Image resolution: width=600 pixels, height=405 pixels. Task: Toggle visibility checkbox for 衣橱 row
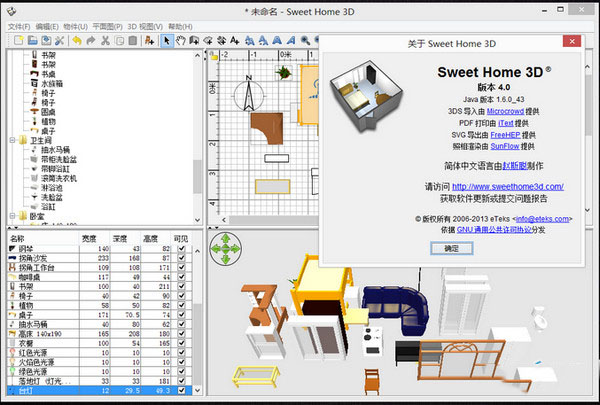tap(182, 343)
